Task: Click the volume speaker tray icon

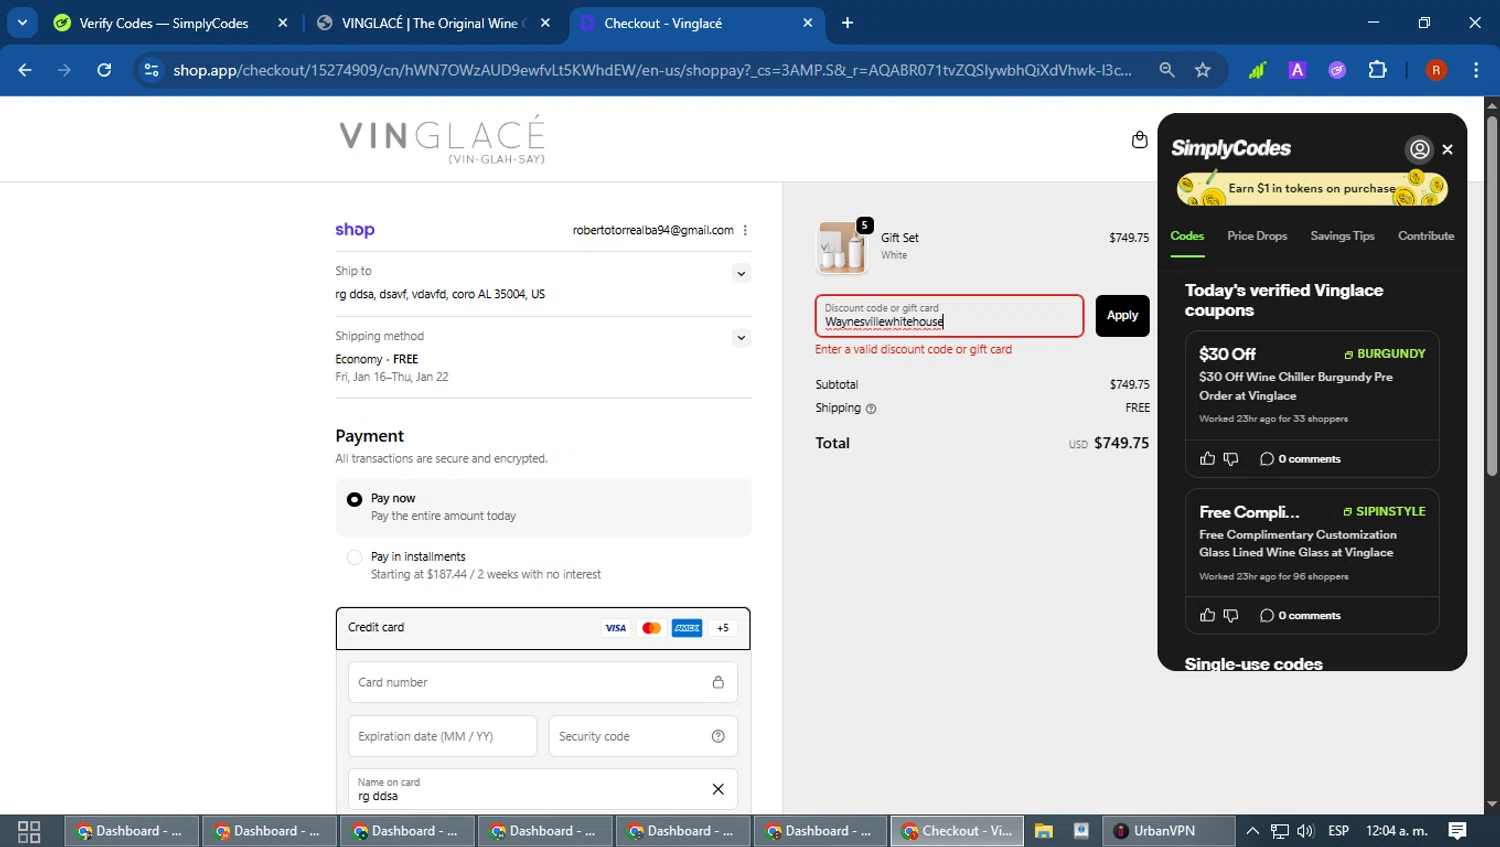Action: [x=1305, y=831]
